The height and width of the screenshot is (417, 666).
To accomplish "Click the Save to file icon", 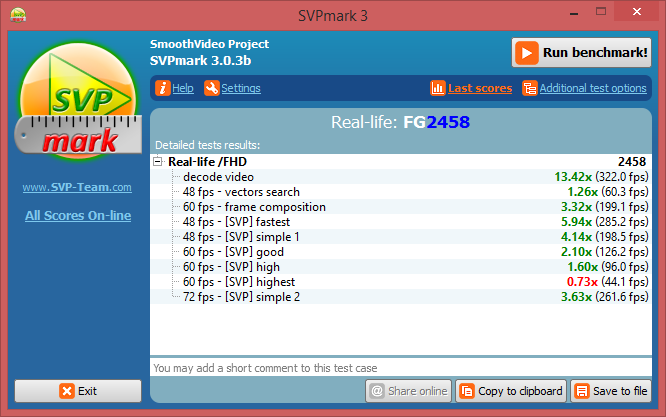I will click(582, 391).
